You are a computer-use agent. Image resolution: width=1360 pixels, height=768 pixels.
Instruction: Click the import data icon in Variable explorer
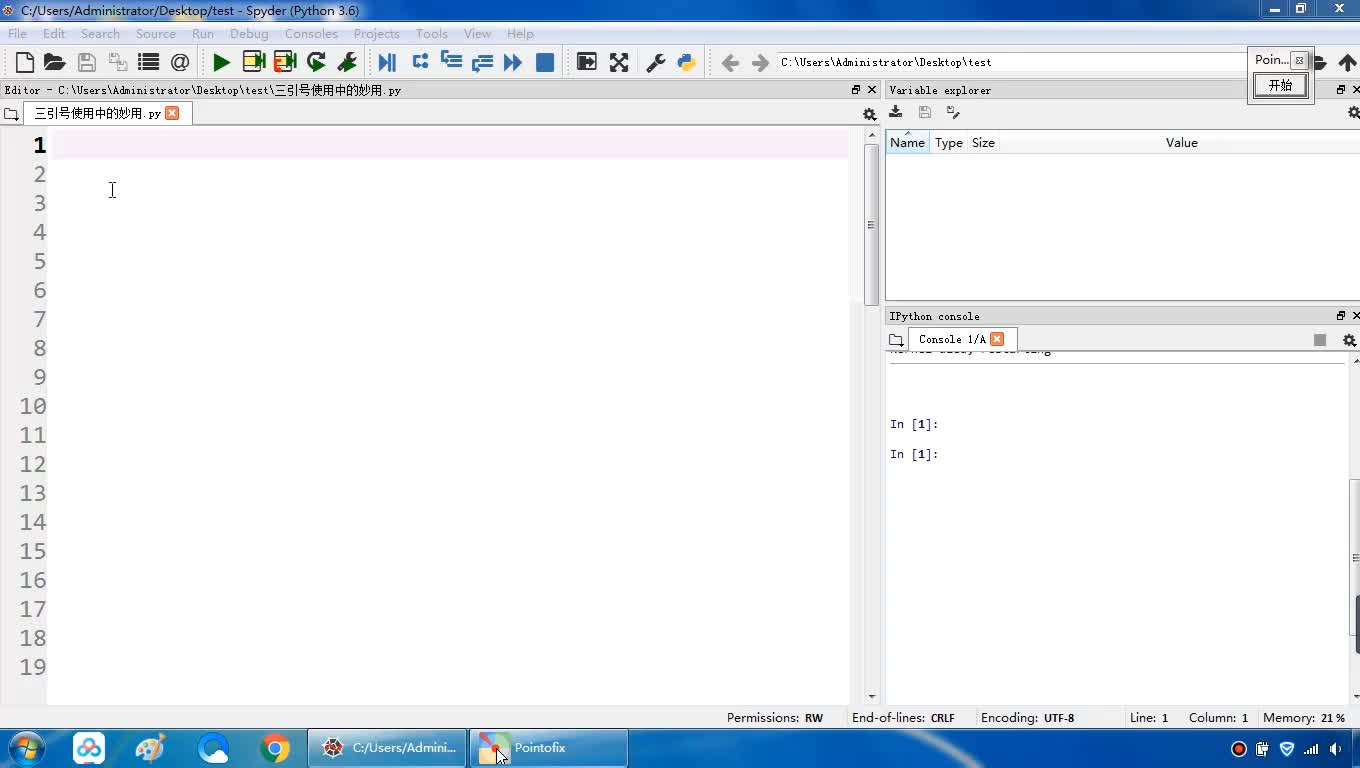[896, 112]
